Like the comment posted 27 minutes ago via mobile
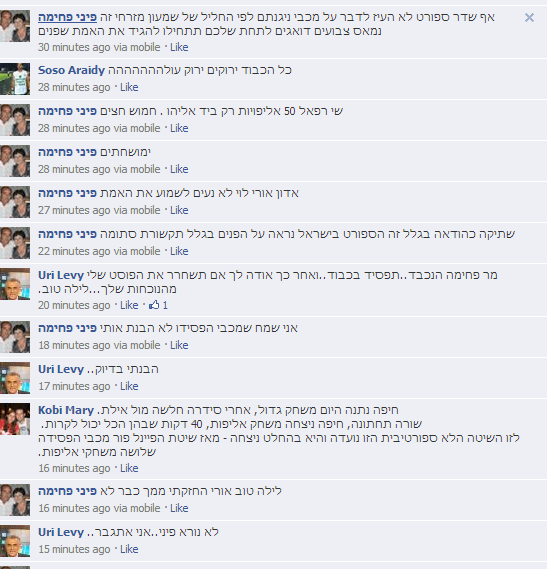 coord(179,210)
